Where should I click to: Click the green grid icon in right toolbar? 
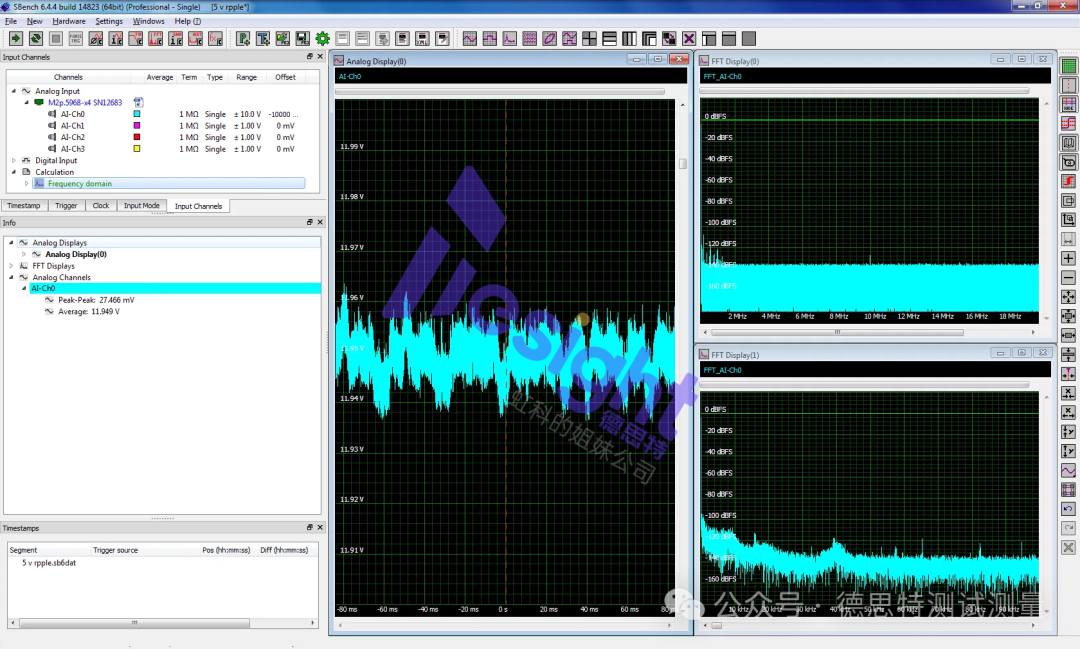click(x=1068, y=66)
